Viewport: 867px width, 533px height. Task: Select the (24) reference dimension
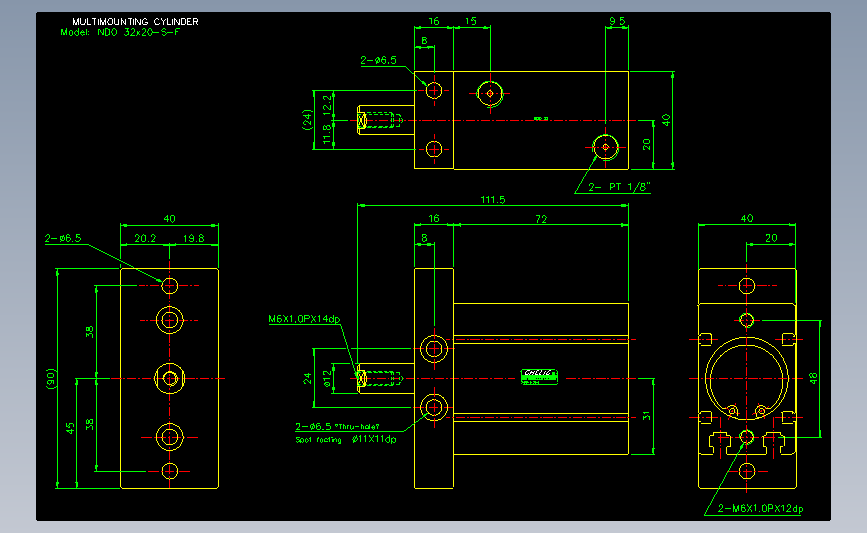(x=307, y=119)
